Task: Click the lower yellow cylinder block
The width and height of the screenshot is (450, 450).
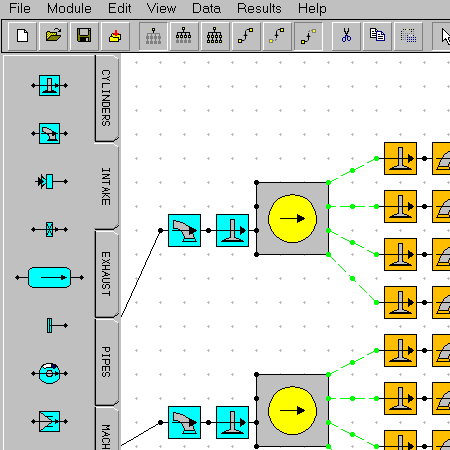Action: point(292,411)
